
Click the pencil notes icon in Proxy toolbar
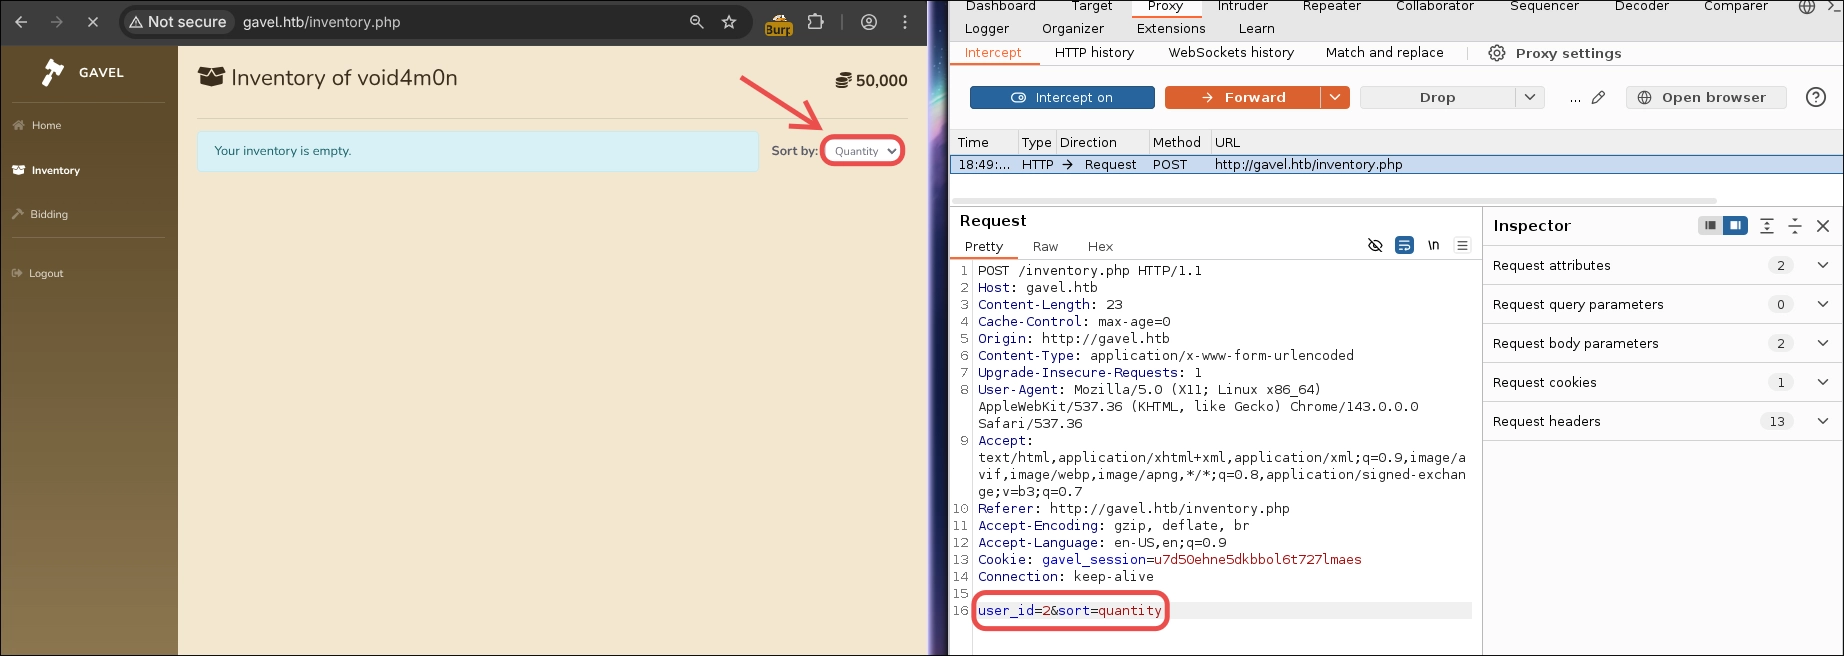[1598, 97]
